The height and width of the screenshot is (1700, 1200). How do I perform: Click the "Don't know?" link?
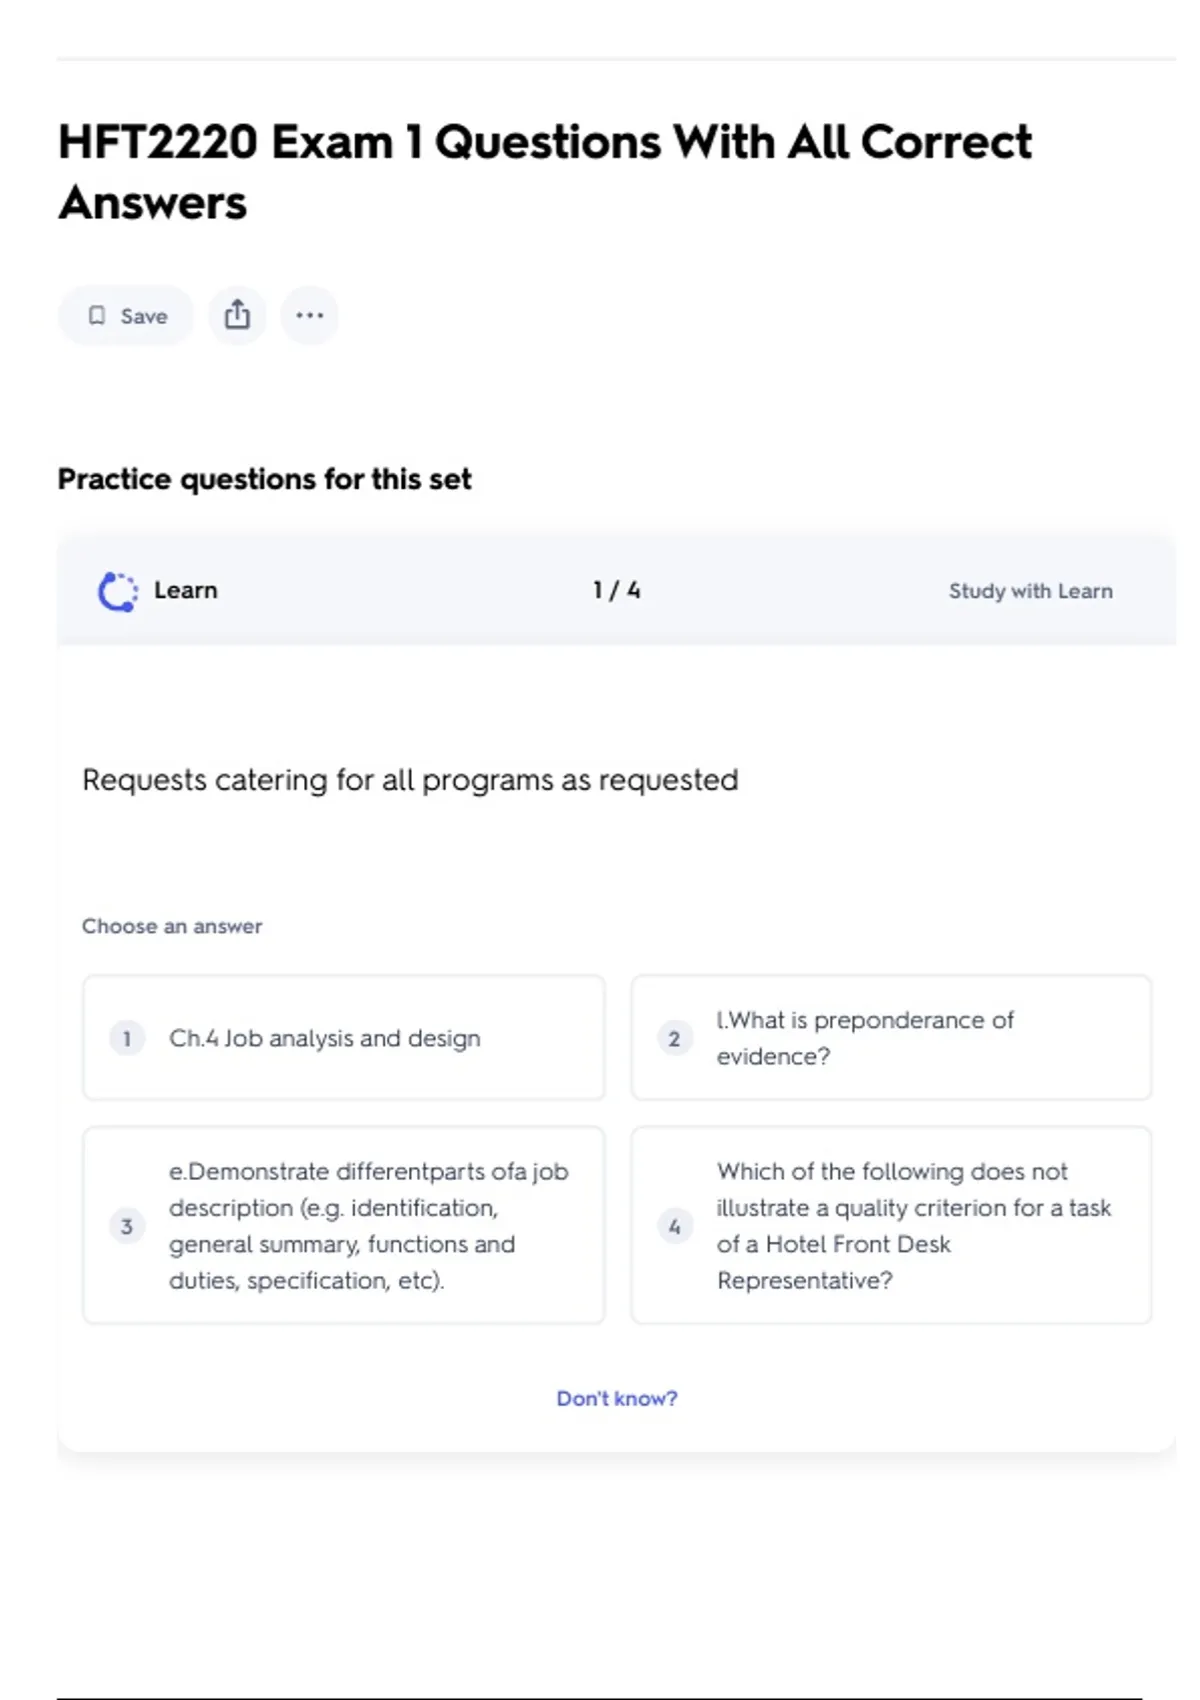616,1398
